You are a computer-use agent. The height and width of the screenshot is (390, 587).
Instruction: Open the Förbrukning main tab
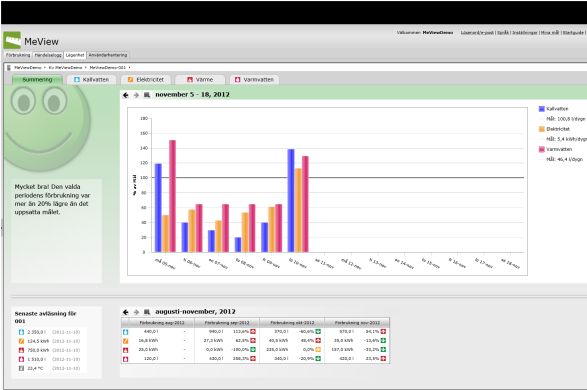[18, 55]
